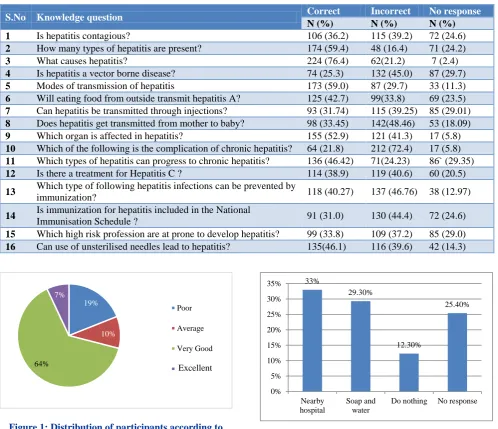Click incorrect value '109 (37.2)'
Image resolution: width=498 pixels, height=429 pixels.
(392, 234)
